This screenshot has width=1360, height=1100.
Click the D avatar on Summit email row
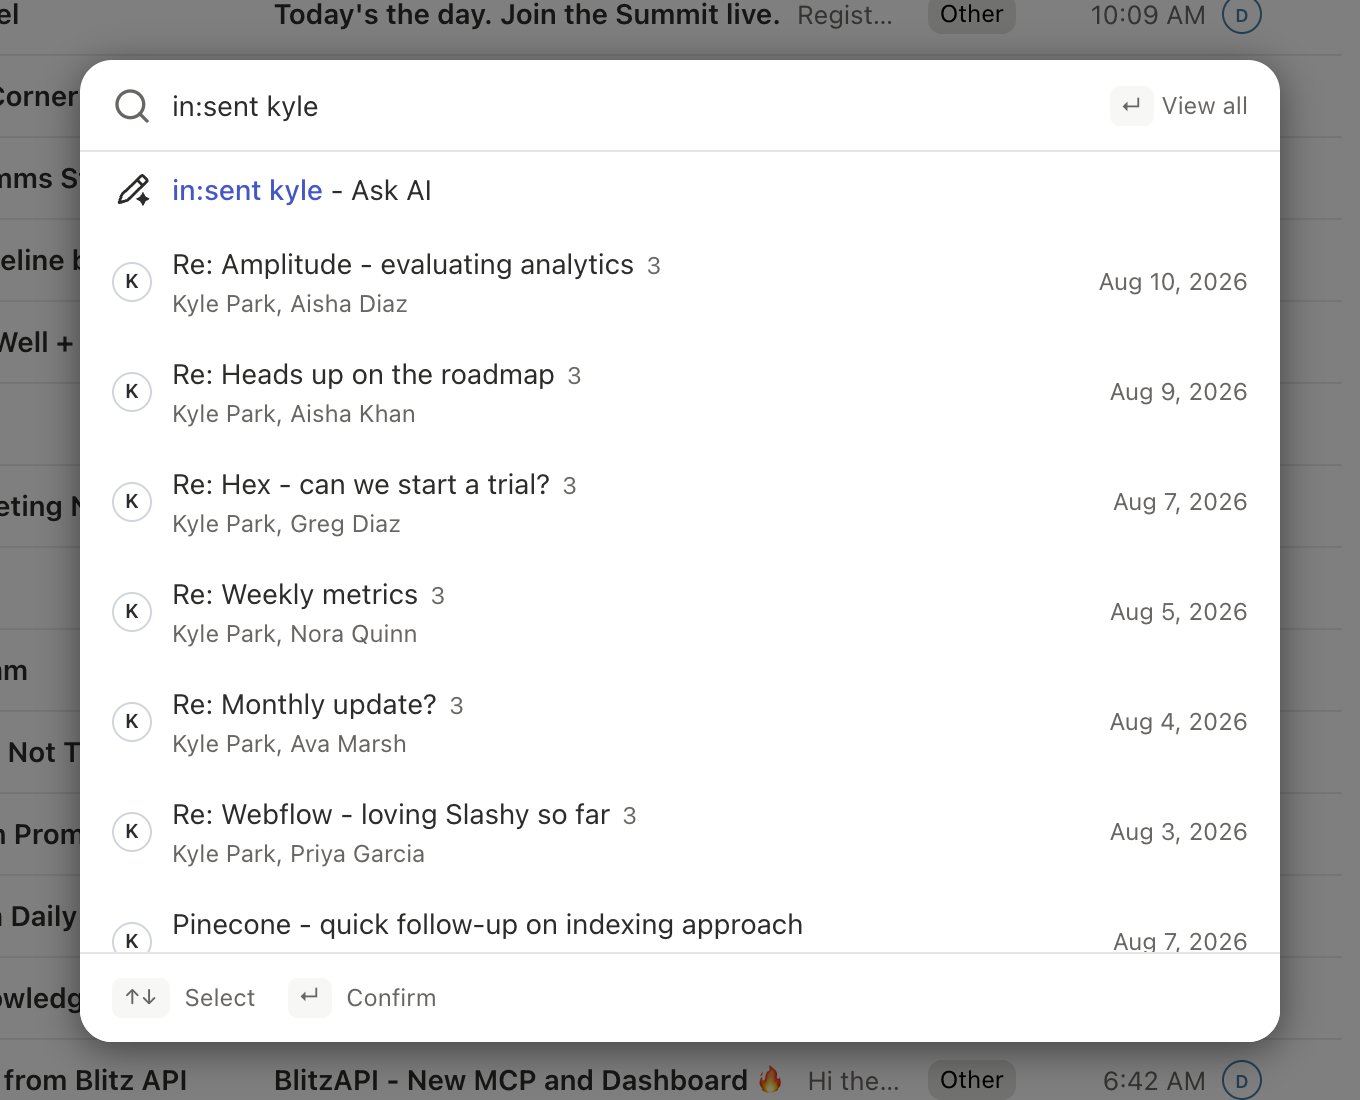pyautogui.click(x=1242, y=15)
